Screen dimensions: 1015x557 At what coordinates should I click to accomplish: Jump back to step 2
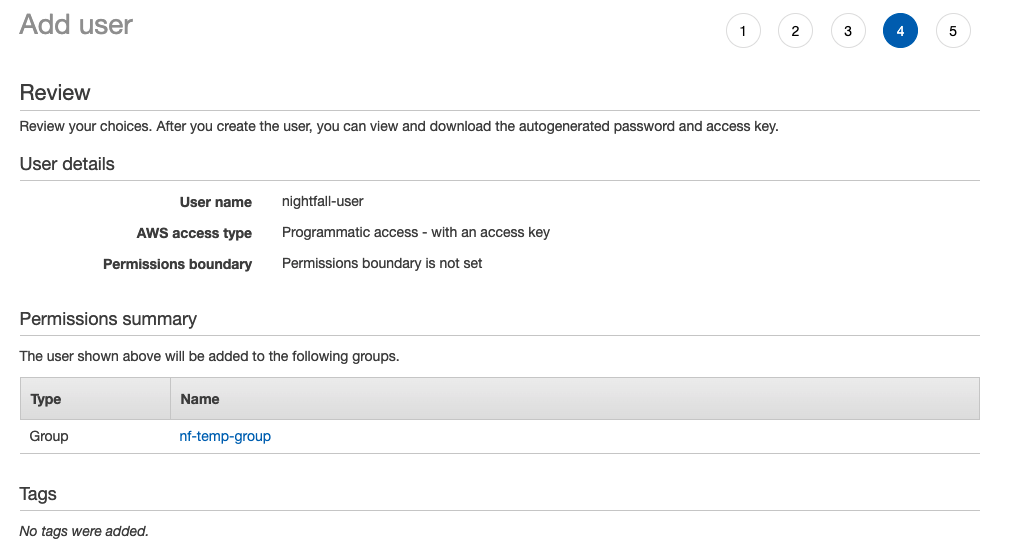[x=795, y=31]
